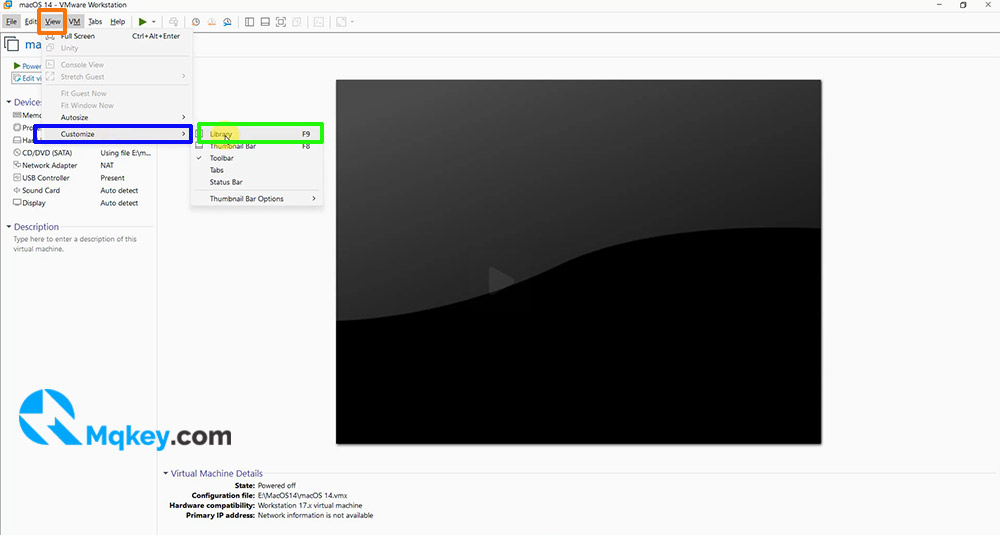Click the Revert to Snapshot toolbar icon
This screenshot has height=535, width=1000.
coord(212,22)
